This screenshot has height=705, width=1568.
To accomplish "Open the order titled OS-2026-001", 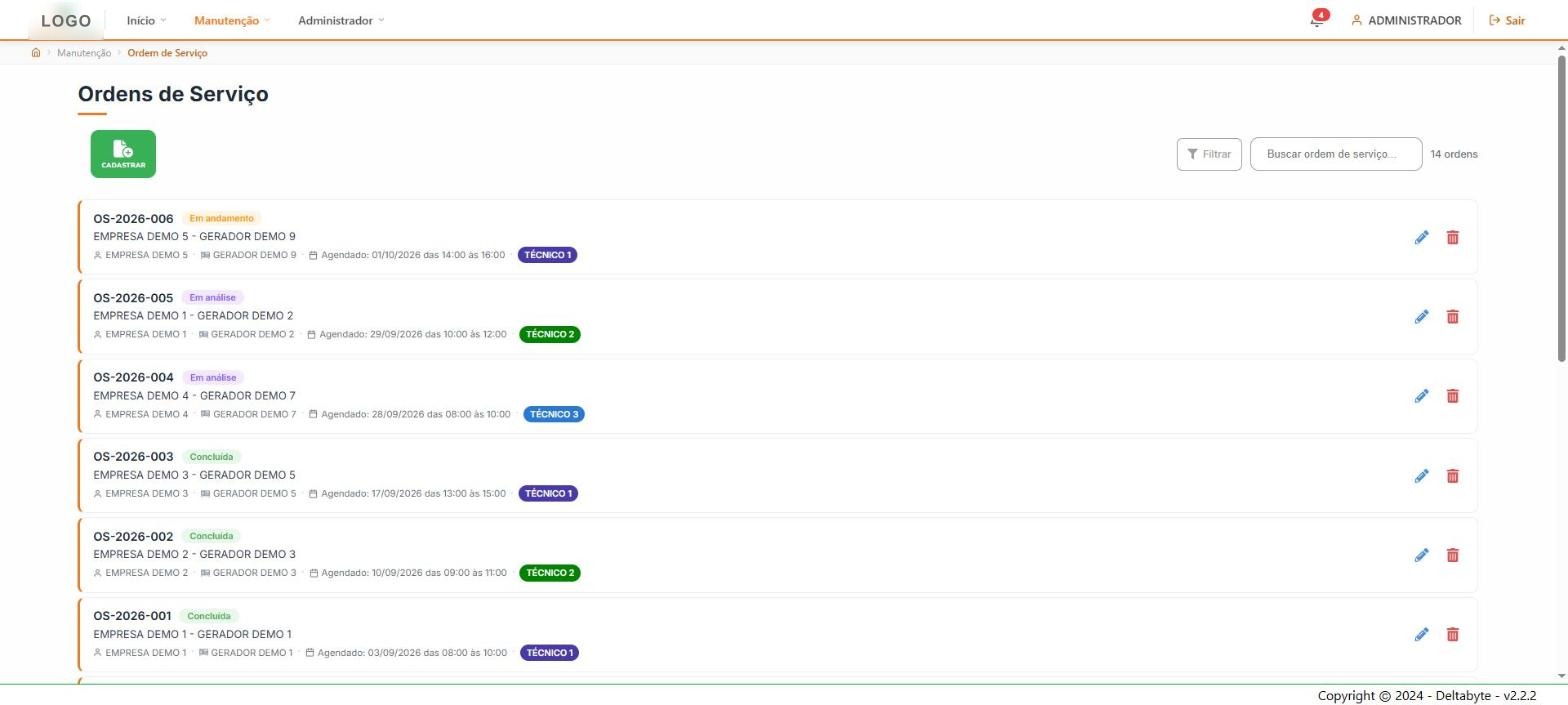I will [132, 616].
